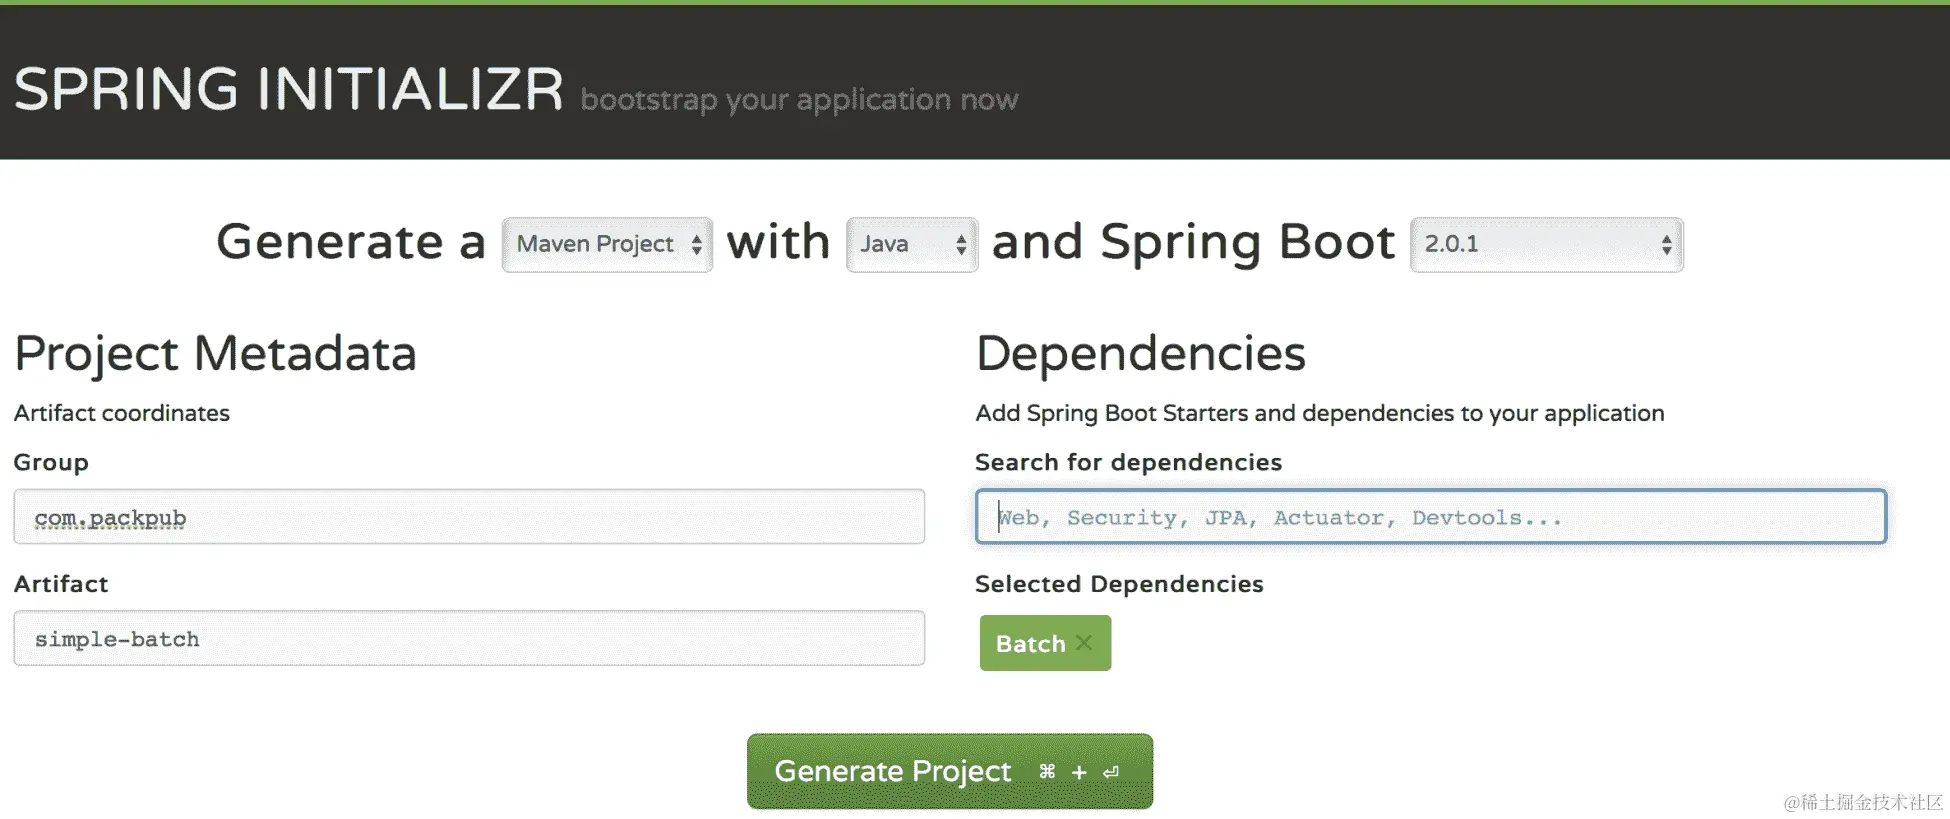Click the SPRING INITIALIZR header title
Screen dimensions: 1950x819
click(289, 89)
